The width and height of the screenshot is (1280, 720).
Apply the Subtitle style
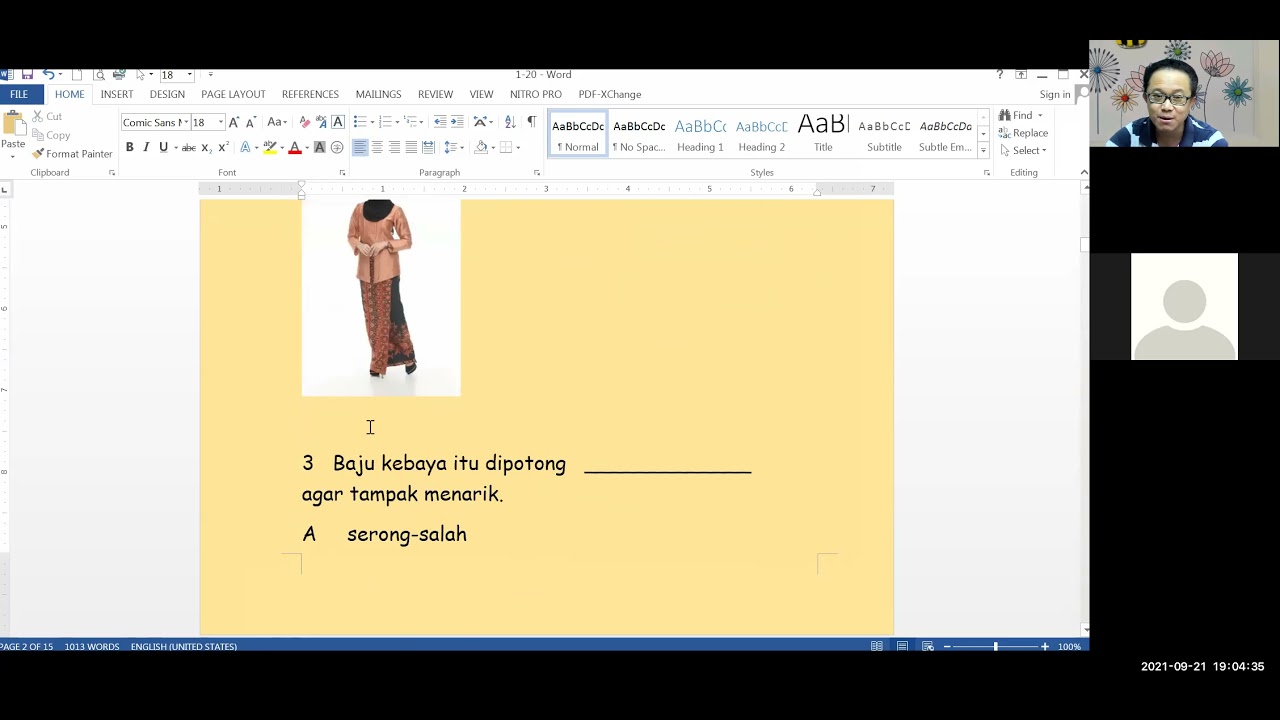pos(884,134)
